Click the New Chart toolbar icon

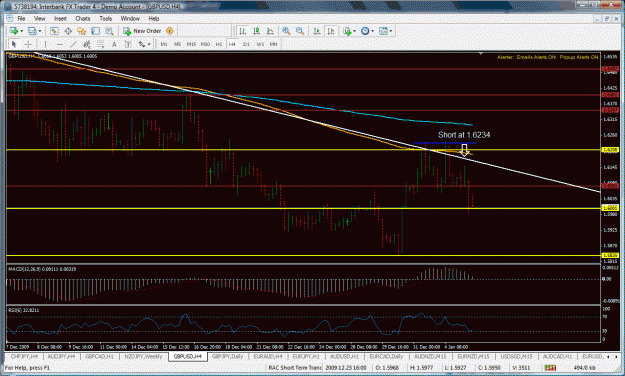(x=14, y=31)
